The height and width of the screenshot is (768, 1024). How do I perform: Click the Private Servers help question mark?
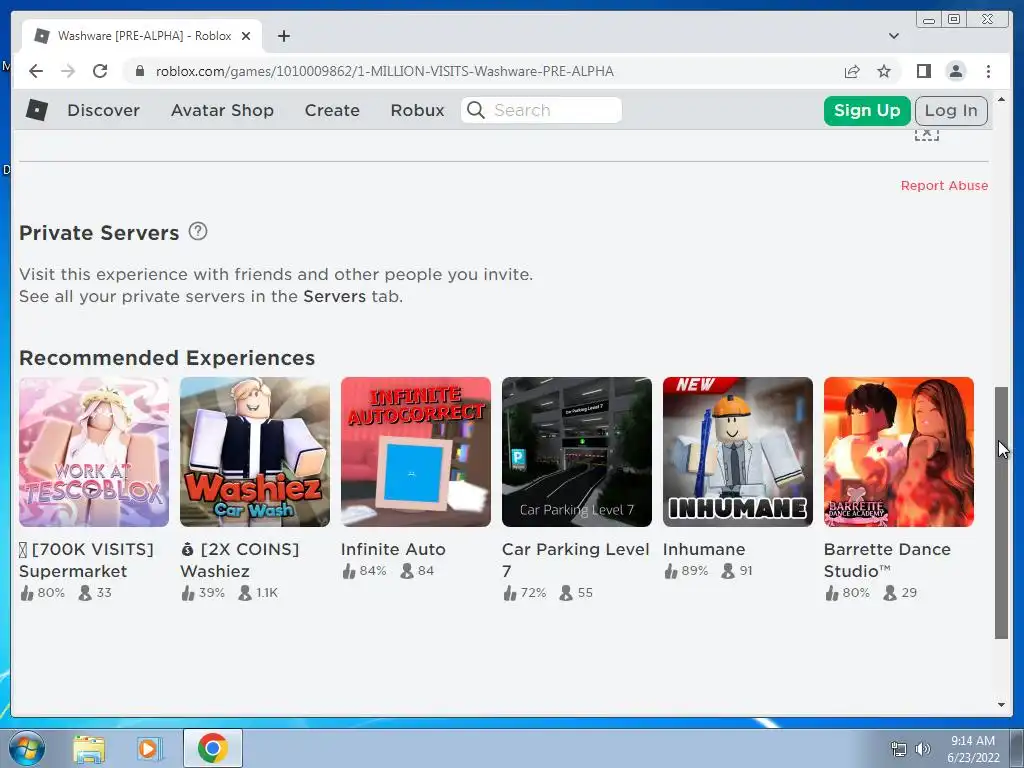[198, 231]
